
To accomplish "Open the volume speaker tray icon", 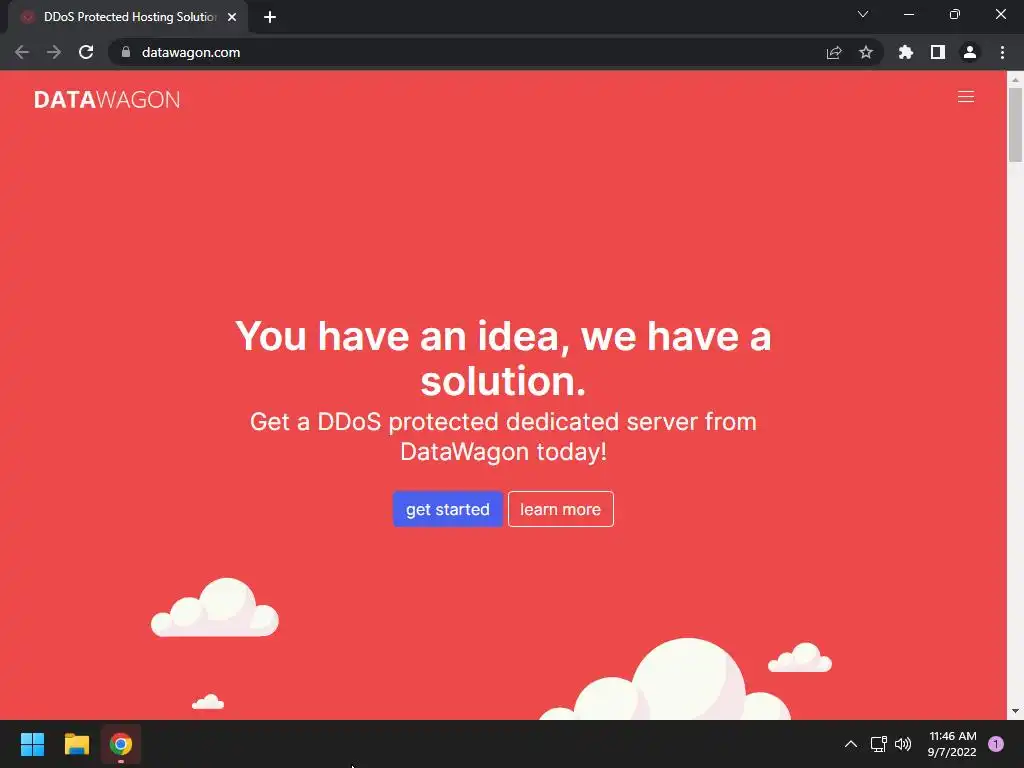I will 903,744.
